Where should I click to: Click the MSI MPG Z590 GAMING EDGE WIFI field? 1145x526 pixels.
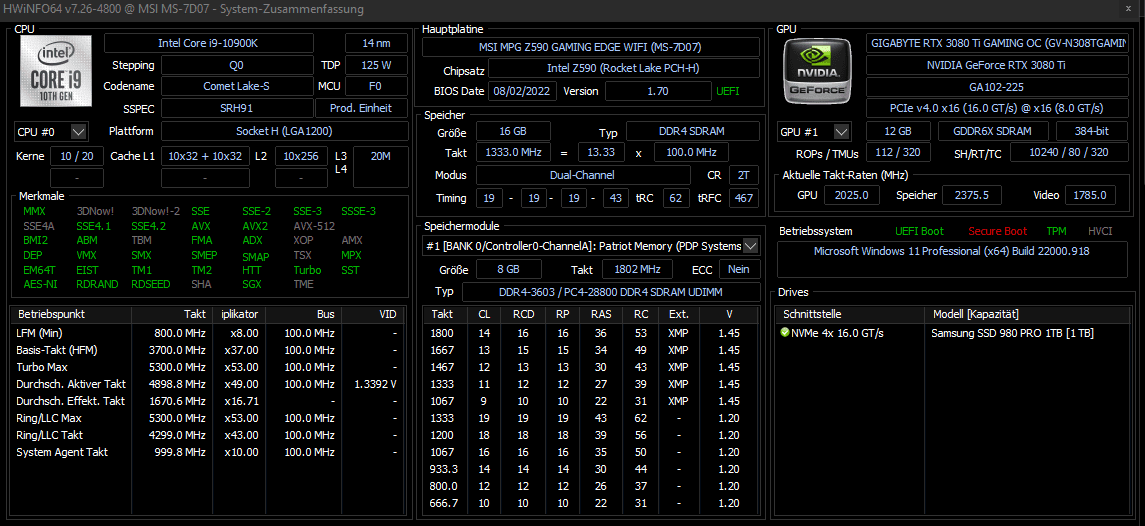click(590, 47)
